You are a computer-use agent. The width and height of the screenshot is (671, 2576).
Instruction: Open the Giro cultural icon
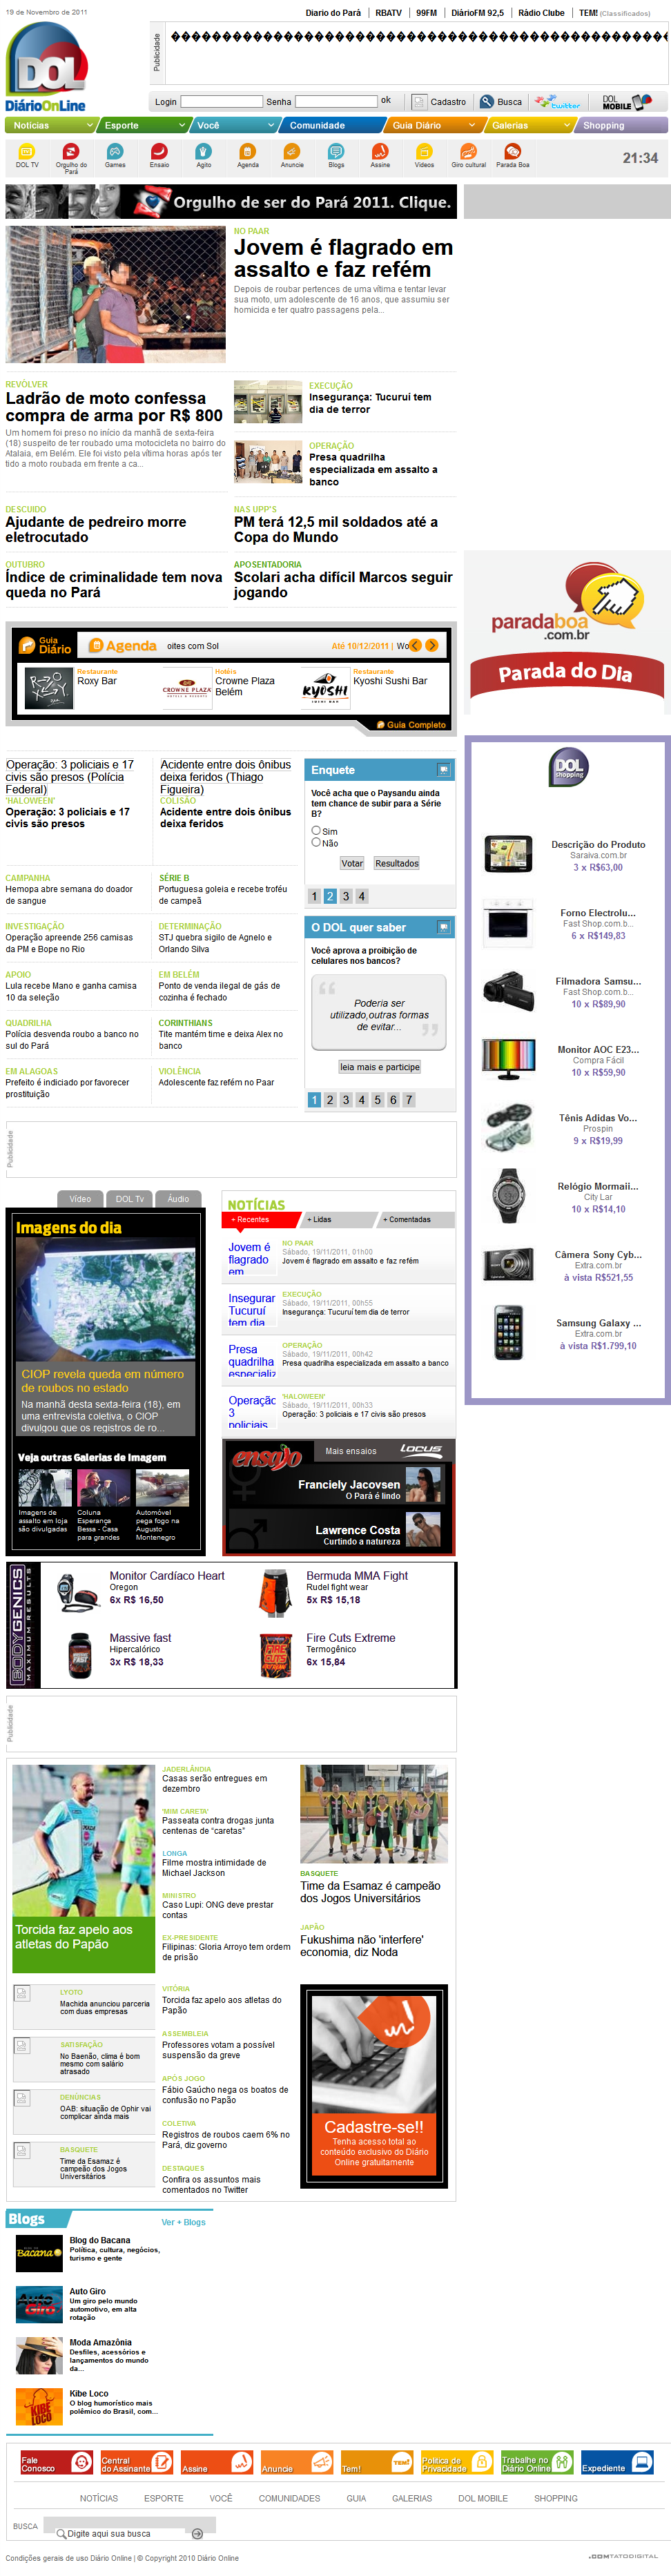[x=468, y=152]
